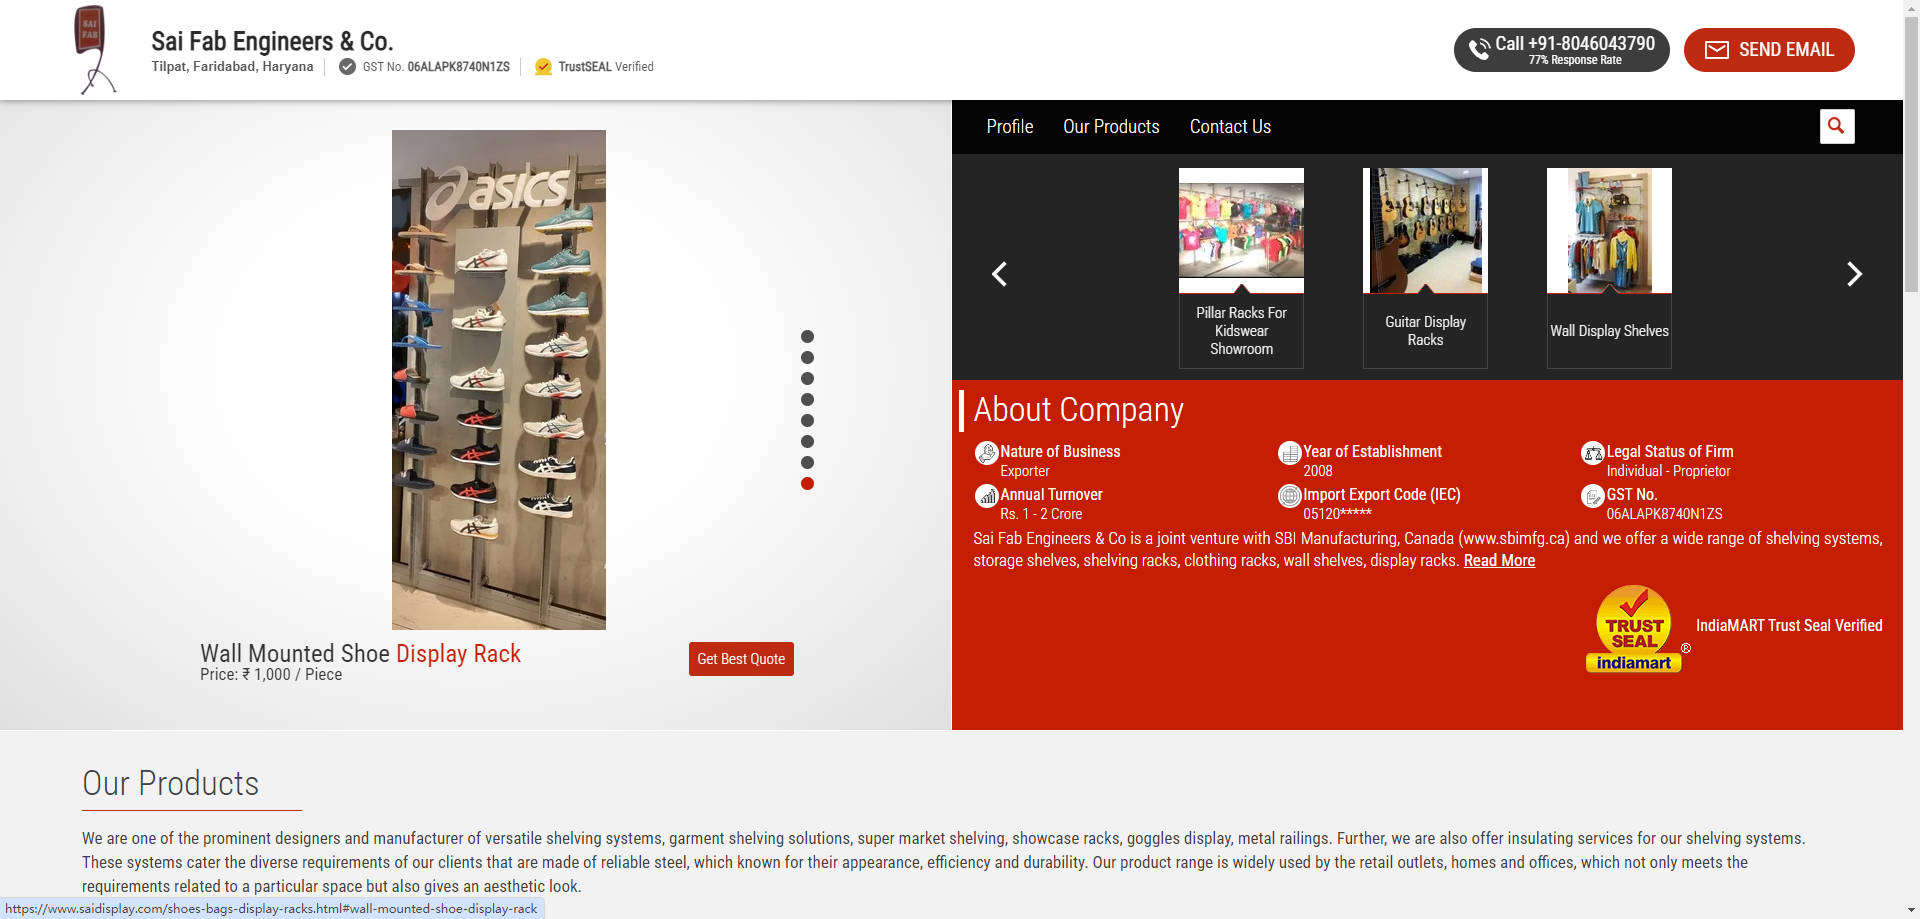Select the seventh slider dot
This screenshot has width=1920, height=919.
[807, 463]
